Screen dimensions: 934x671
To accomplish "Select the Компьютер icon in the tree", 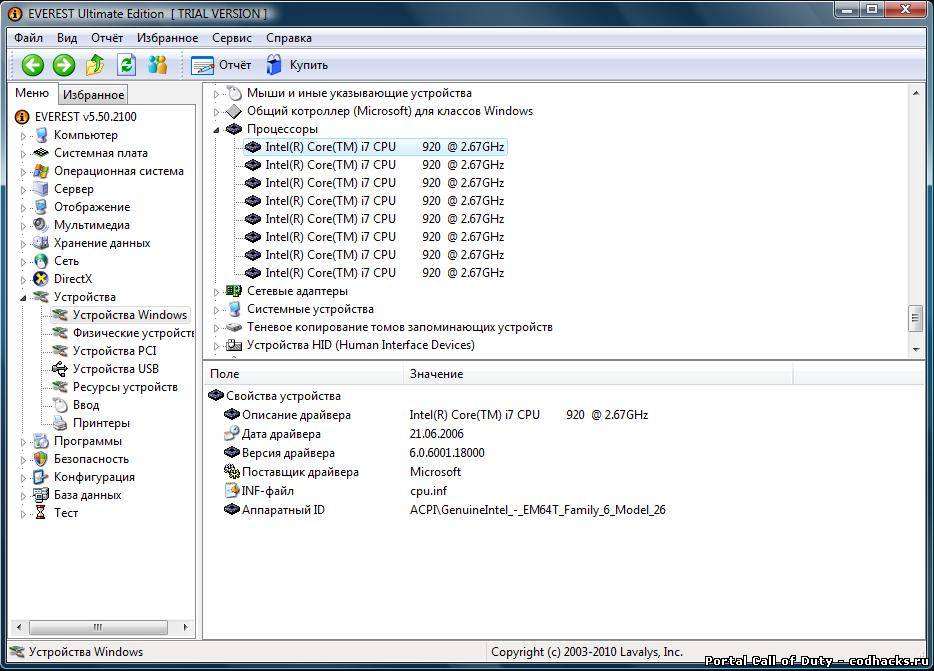I will coord(41,135).
